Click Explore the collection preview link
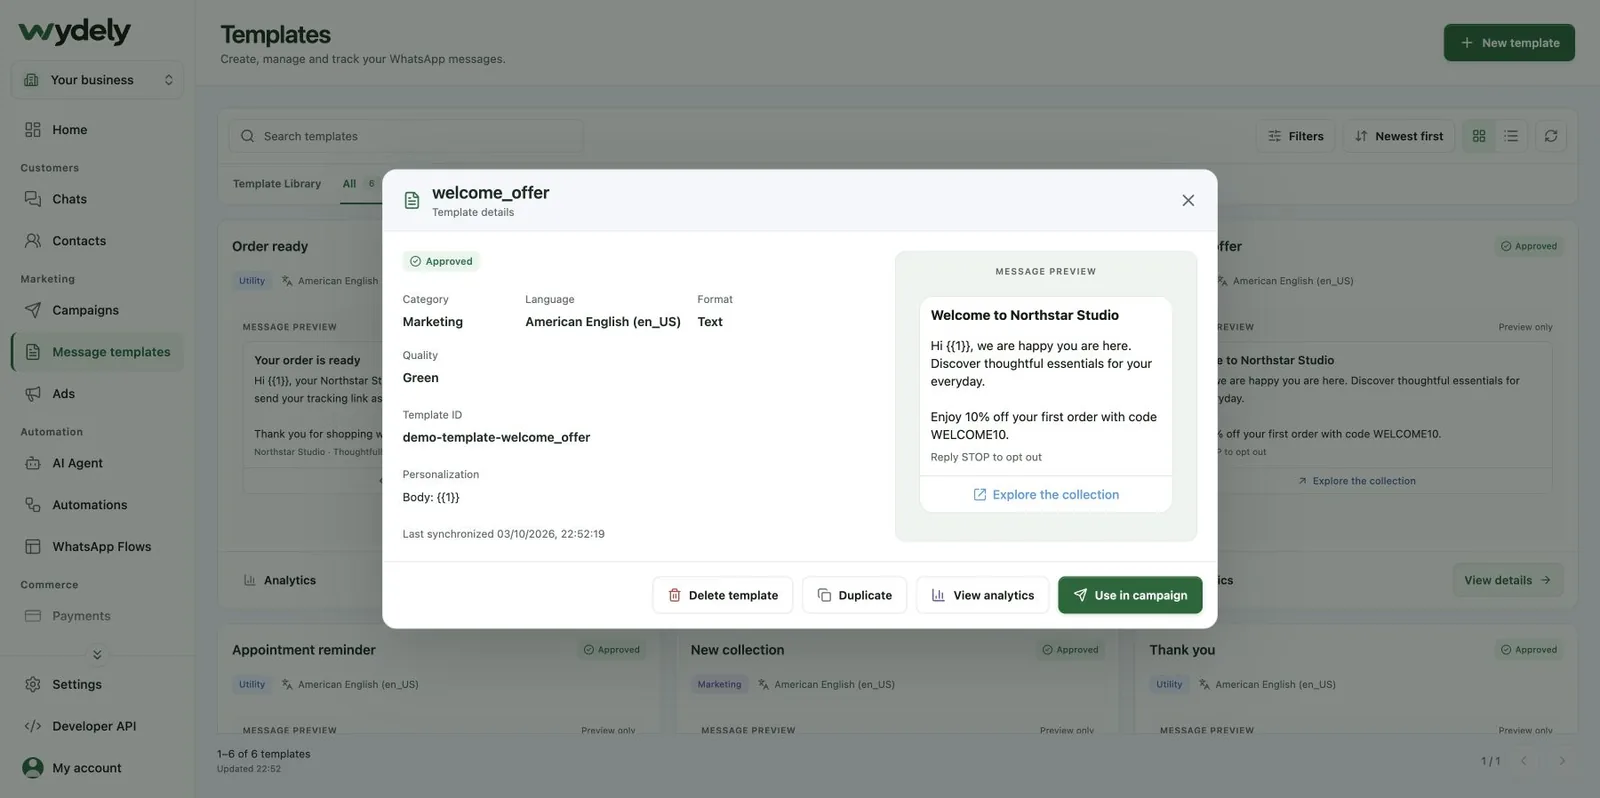 coord(1046,495)
